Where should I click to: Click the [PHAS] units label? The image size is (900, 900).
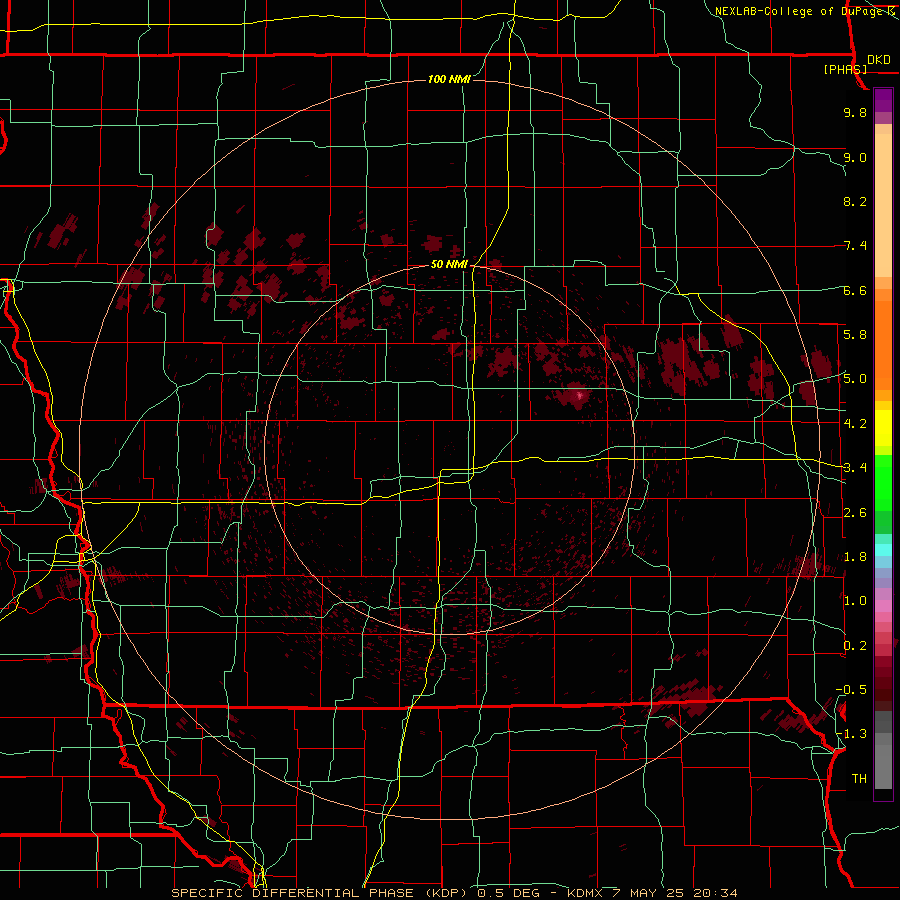[x=845, y=69]
